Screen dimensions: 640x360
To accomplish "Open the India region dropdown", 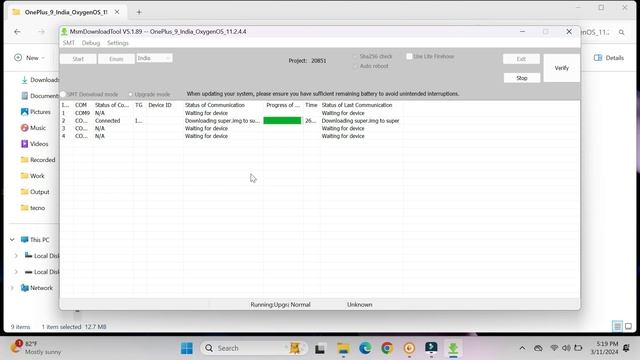I will click(x=154, y=58).
